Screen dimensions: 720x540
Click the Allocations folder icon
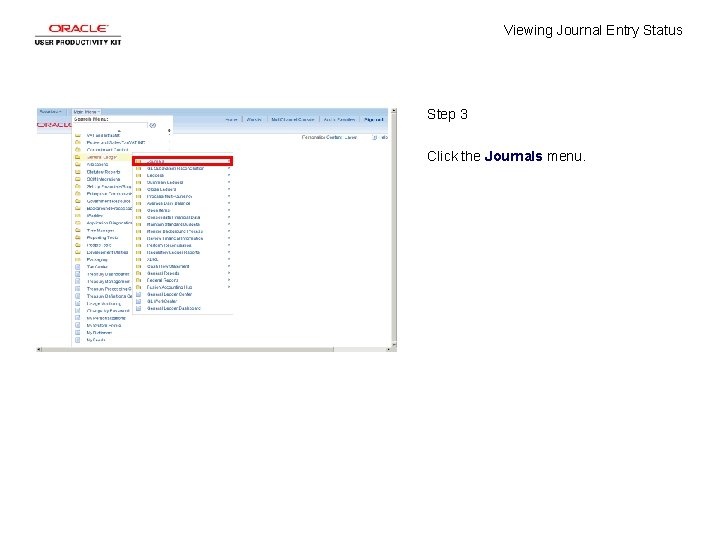78,164
